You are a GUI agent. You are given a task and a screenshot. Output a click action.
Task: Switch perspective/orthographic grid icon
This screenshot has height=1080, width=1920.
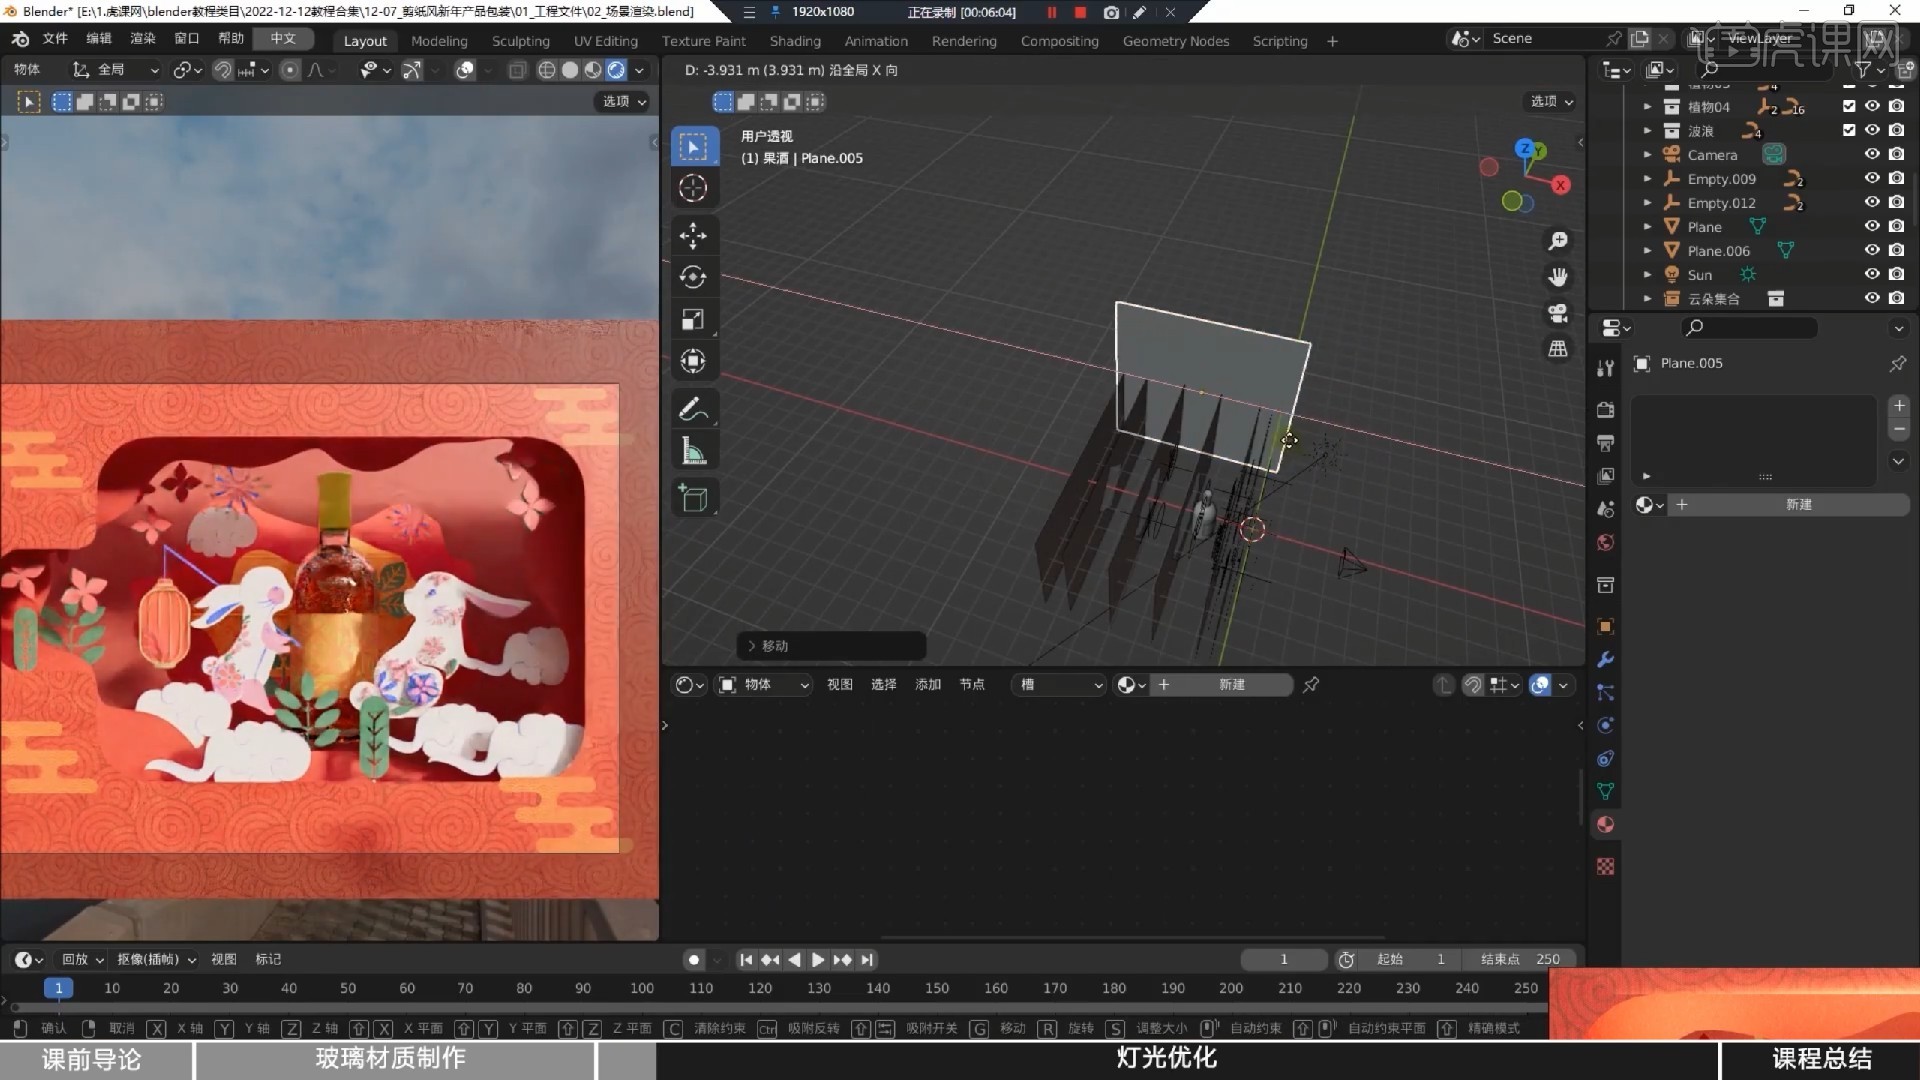[x=1558, y=349]
